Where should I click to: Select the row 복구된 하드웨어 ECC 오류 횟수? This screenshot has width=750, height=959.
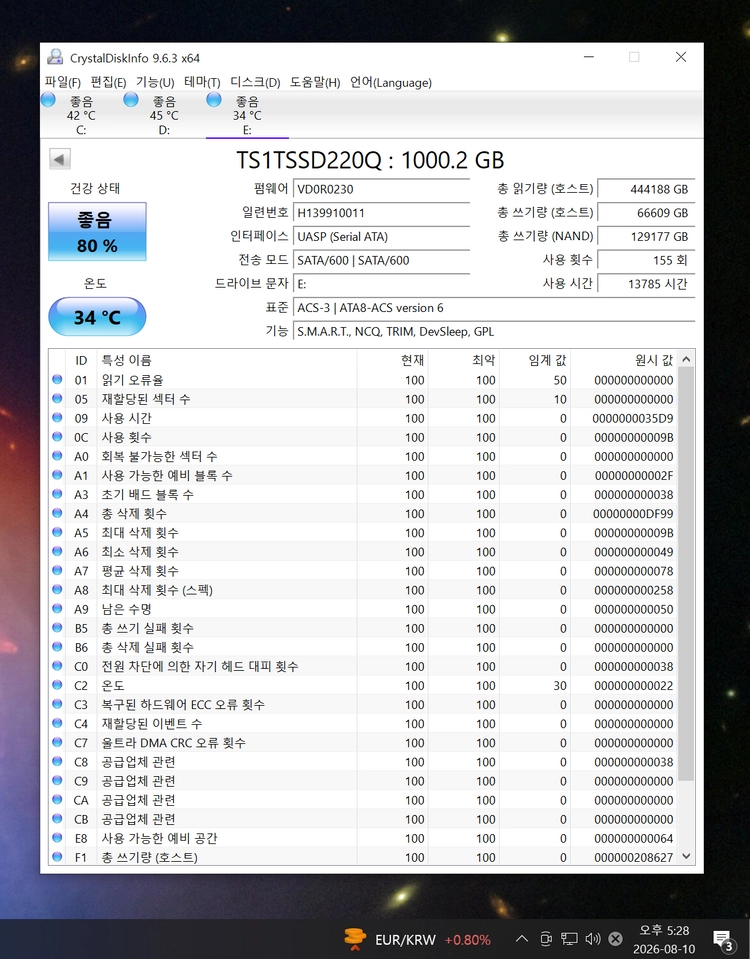tap(363, 705)
